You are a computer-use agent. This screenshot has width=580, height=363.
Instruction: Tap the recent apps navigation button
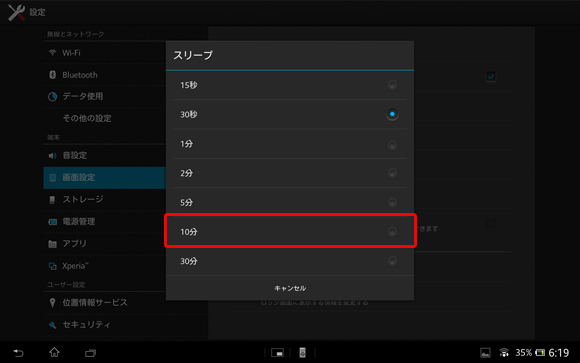pos(90,353)
